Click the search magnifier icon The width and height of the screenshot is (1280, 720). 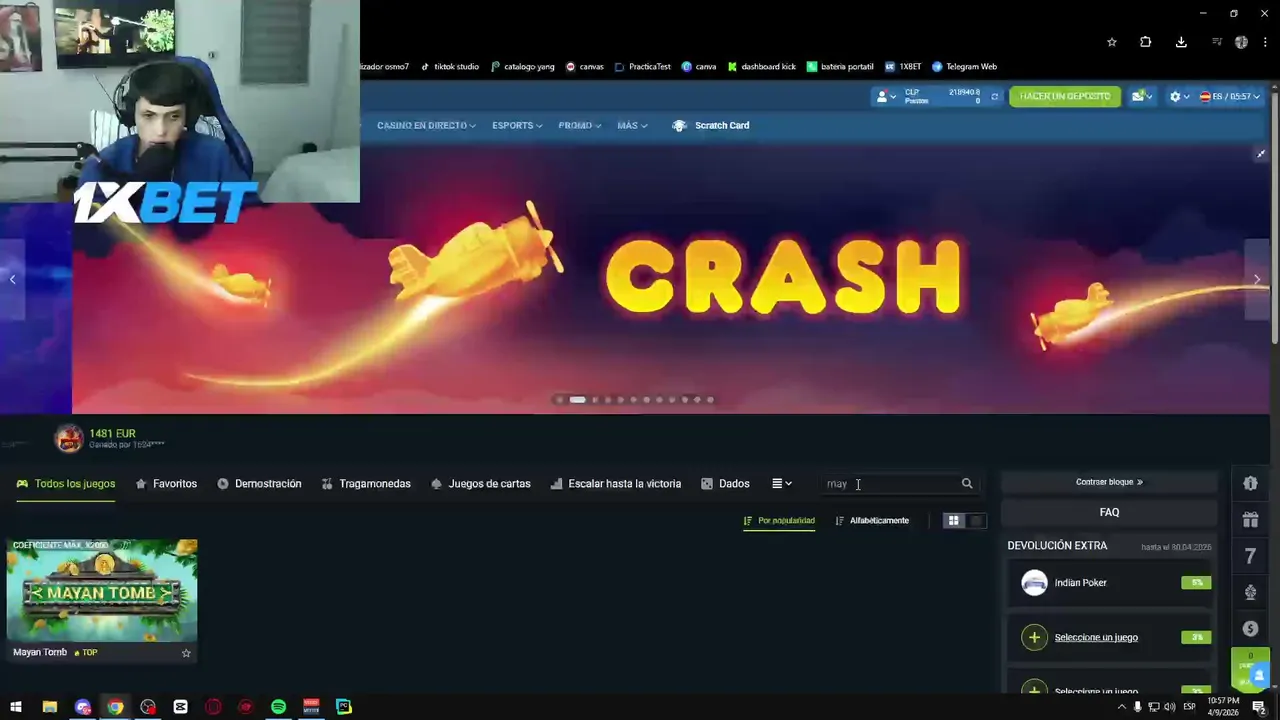tap(967, 484)
